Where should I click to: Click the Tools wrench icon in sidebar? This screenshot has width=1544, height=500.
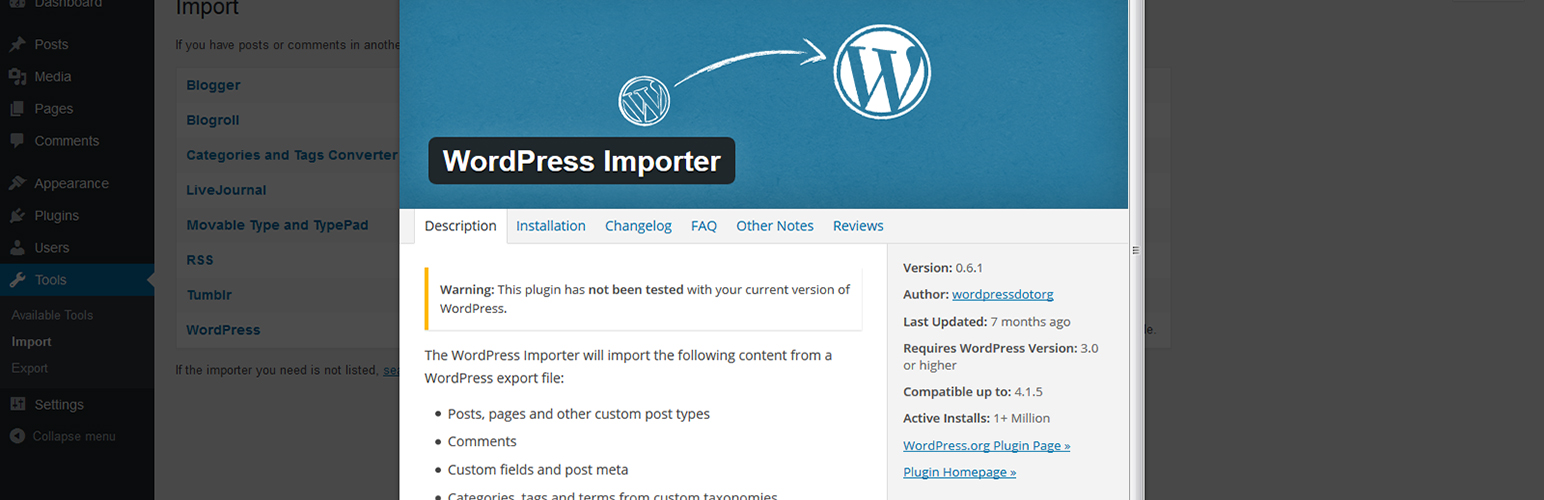[17, 280]
